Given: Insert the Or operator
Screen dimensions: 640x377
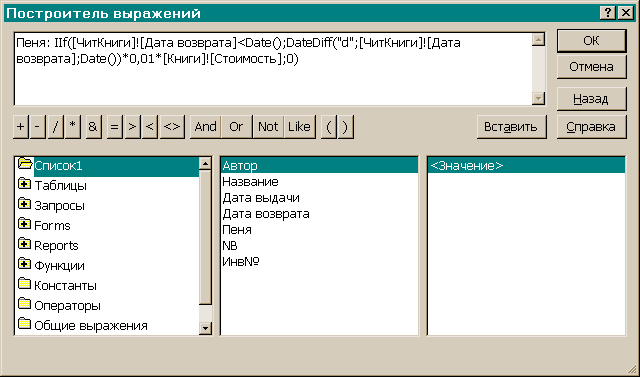Looking at the screenshot, I should [236, 127].
